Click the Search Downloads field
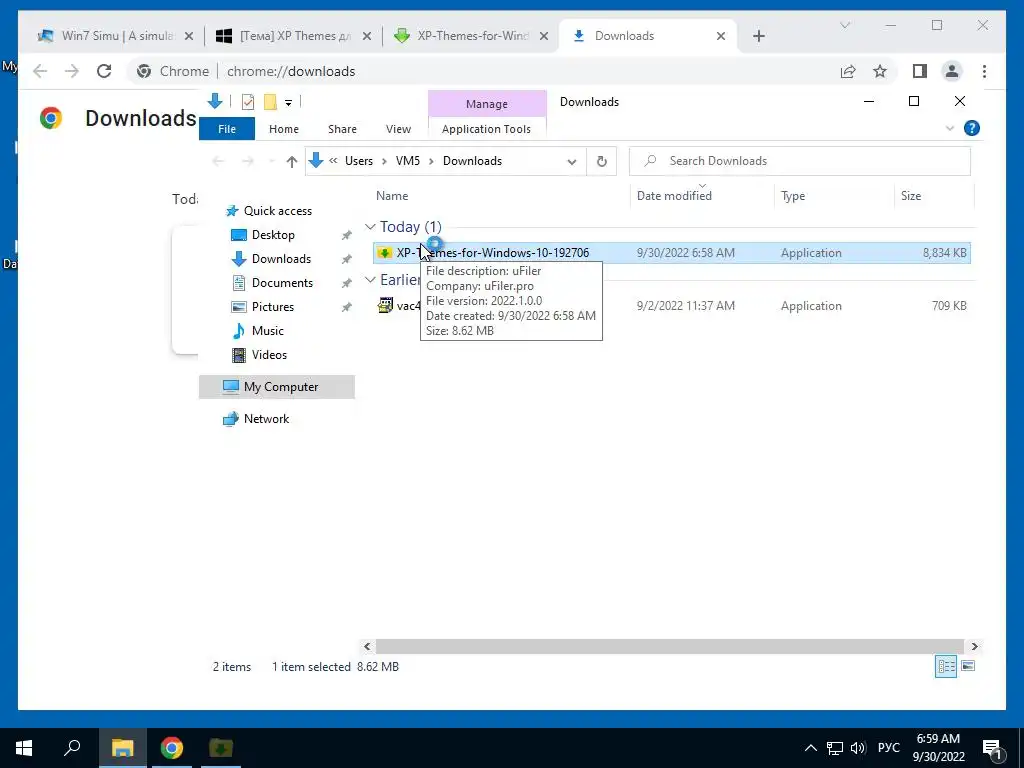This screenshot has width=1024, height=768. tap(799, 161)
